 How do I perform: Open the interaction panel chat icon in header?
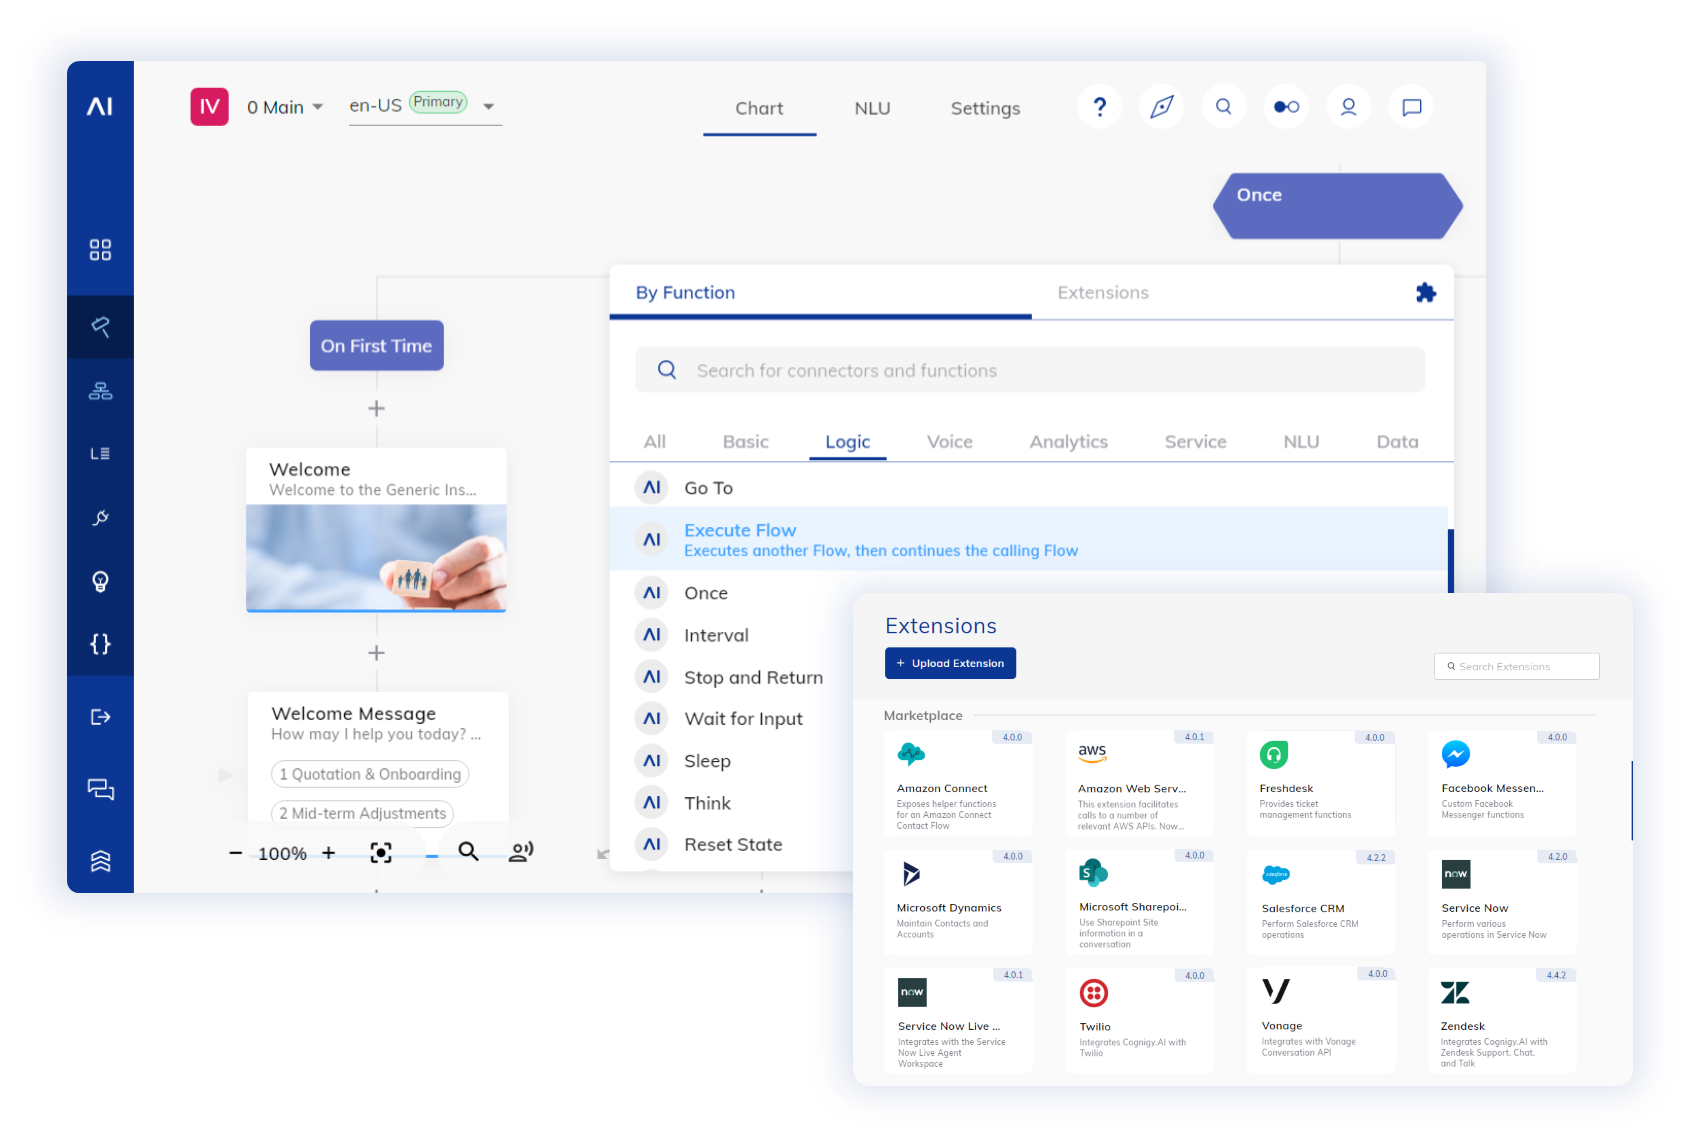[1411, 107]
